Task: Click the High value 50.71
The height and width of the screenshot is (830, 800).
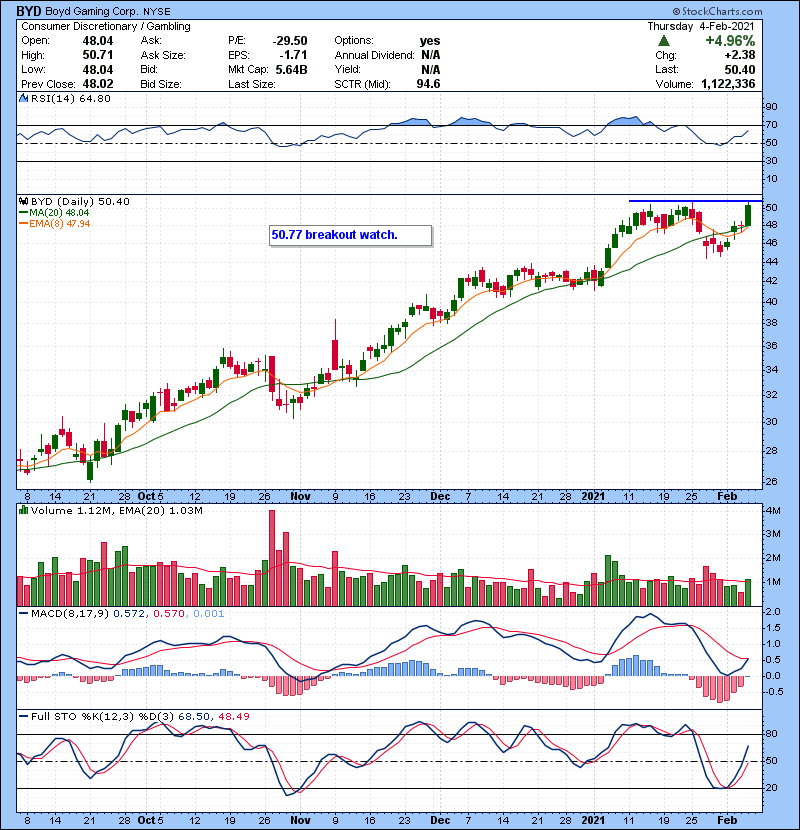Action: coord(98,55)
